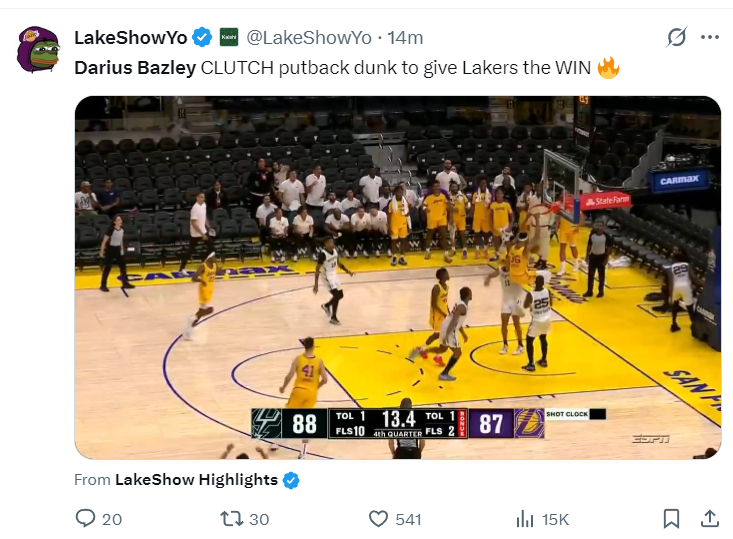The image size is (733, 539).
Task: Open the green Kalshi affiliate badge
Action: pyautogui.click(x=229, y=37)
